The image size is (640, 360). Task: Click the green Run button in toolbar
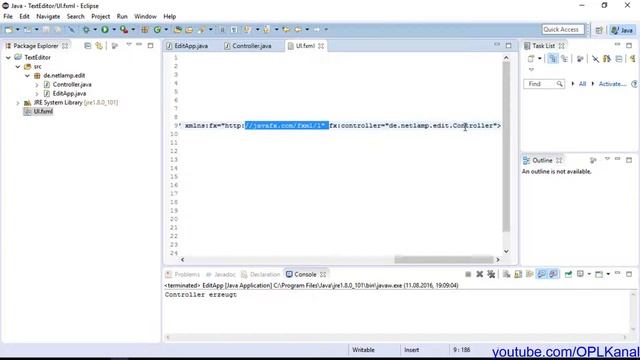pos(105,29)
